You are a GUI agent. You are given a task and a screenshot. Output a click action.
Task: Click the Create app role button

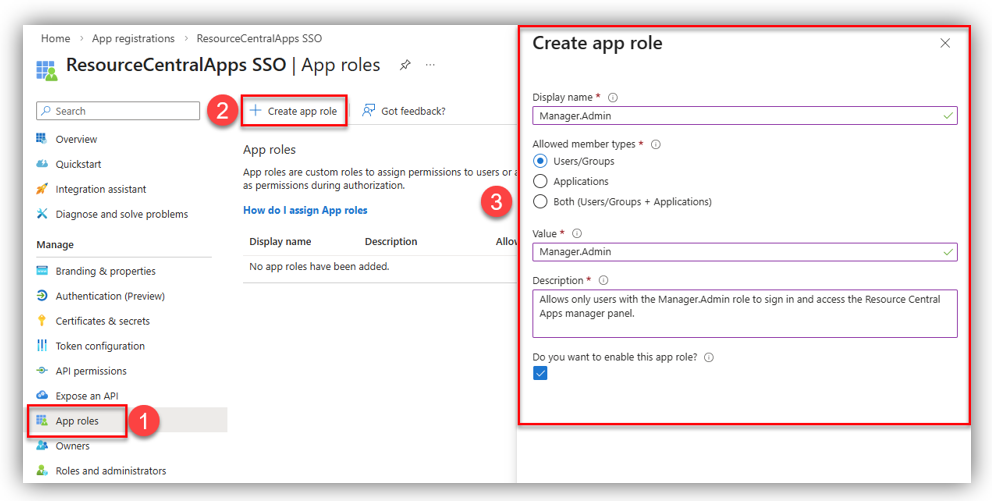[x=294, y=111]
